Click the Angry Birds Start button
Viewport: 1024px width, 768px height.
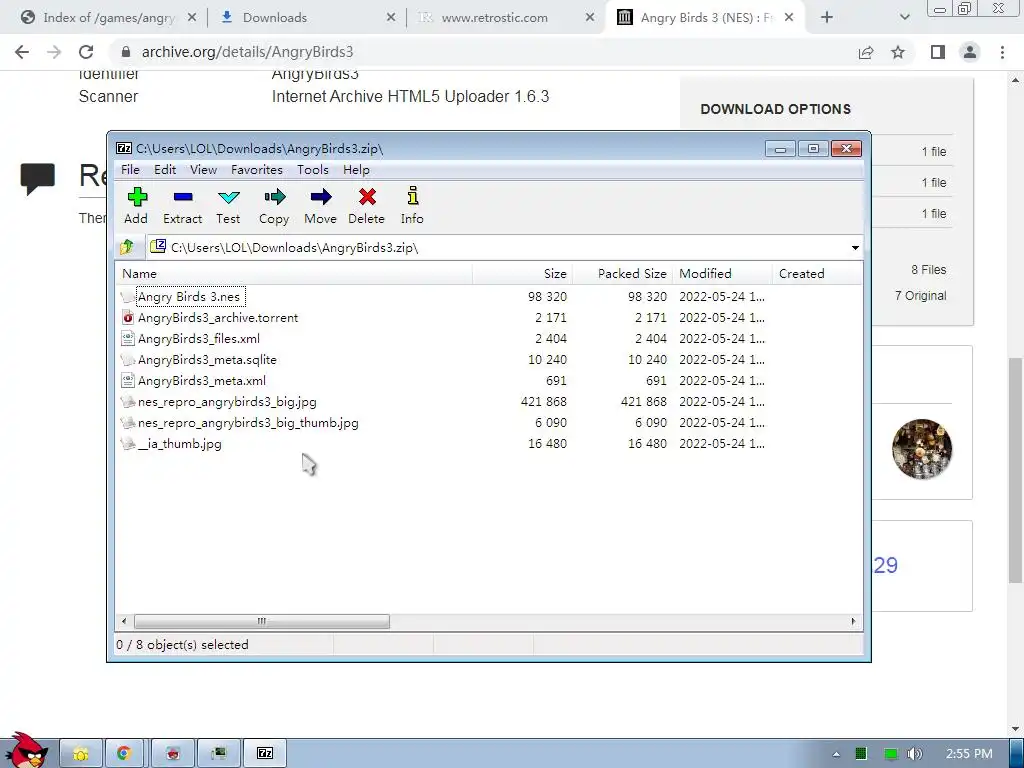pyautogui.click(x=26, y=751)
